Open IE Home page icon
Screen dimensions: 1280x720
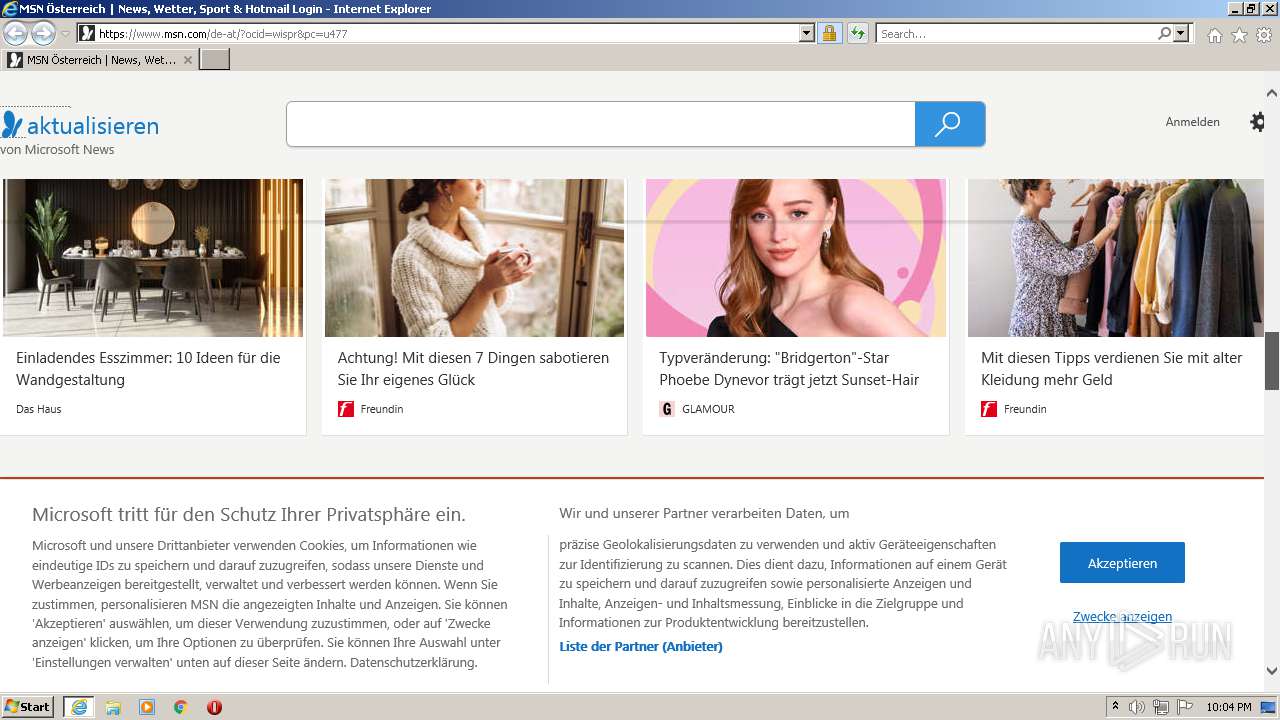pos(1214,35)
